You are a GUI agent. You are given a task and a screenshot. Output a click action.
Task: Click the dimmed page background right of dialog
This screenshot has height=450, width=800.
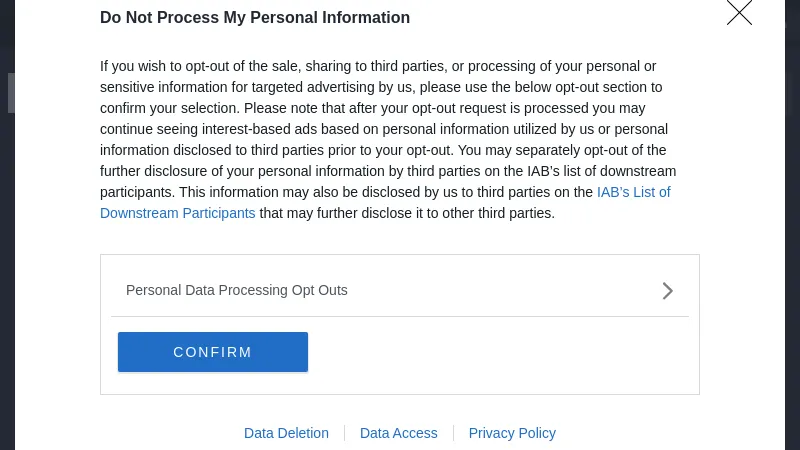coord(792,250)
